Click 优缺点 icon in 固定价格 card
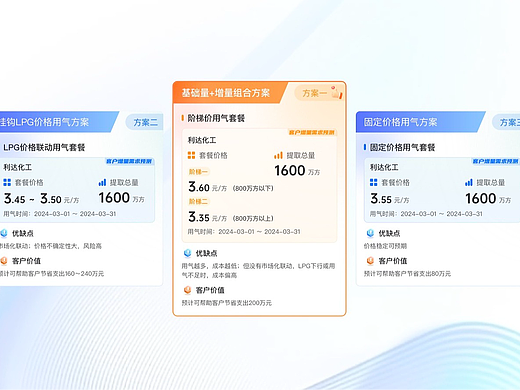This screenshot has height=390, width=520. click(x=370, y=233)
